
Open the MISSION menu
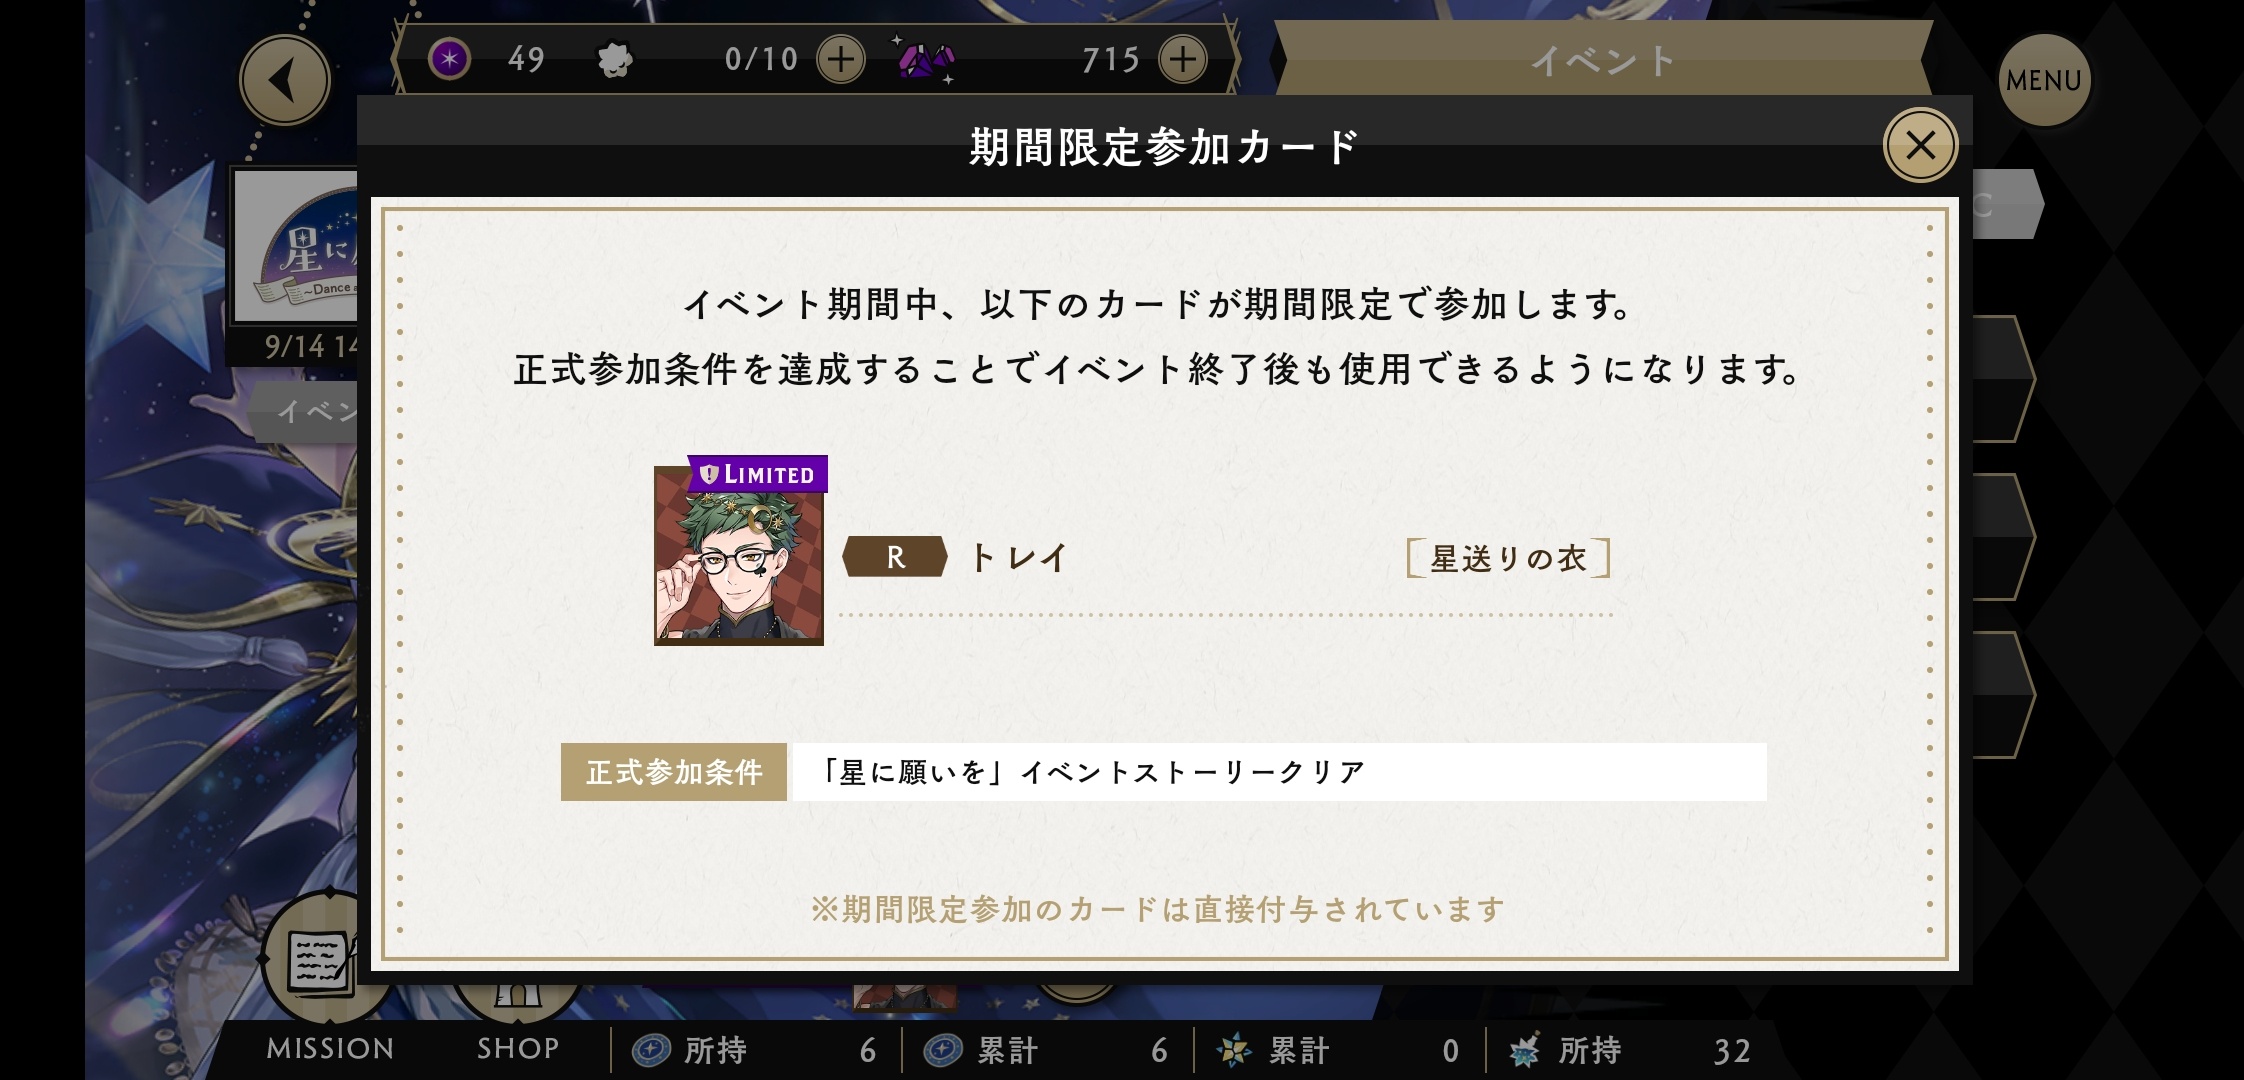330,1048
